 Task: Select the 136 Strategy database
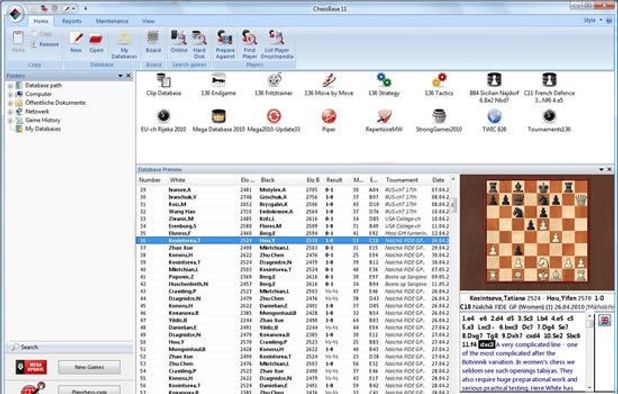(x=384, y=85)
